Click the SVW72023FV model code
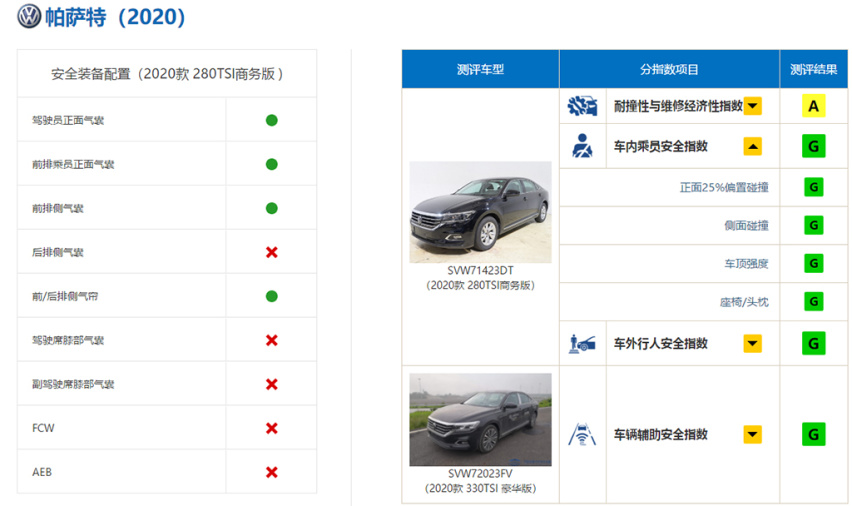The height and width of the screenshot is (506, 852). point(480,474)
